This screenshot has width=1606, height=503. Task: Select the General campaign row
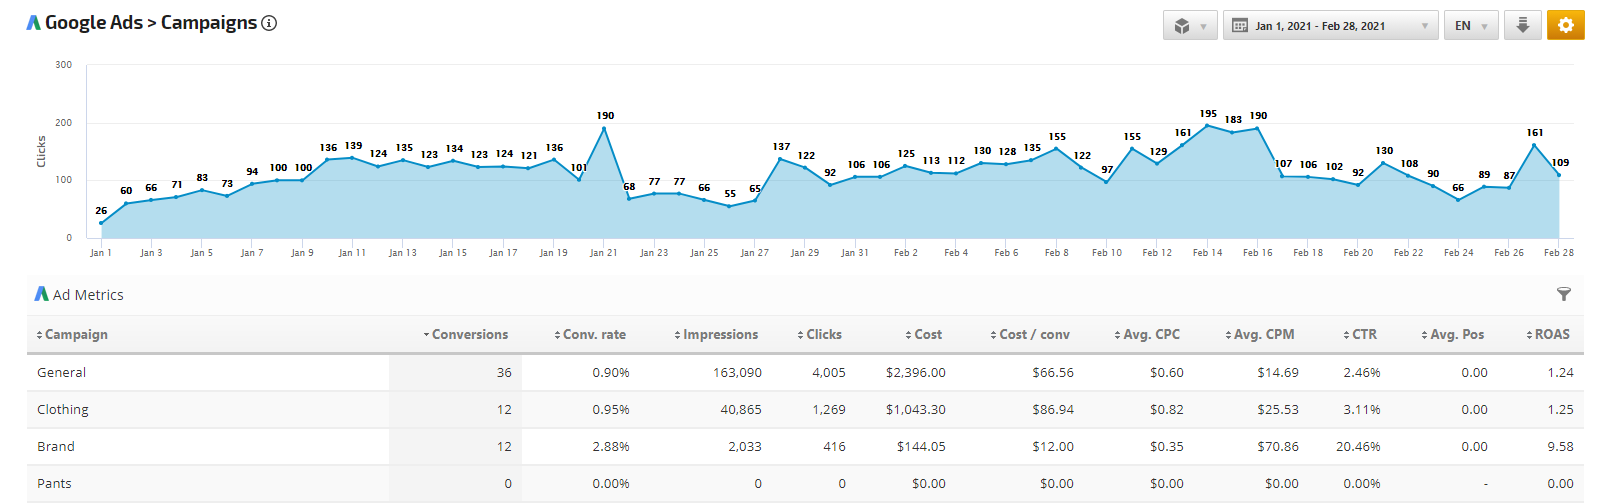click(62, 372)
